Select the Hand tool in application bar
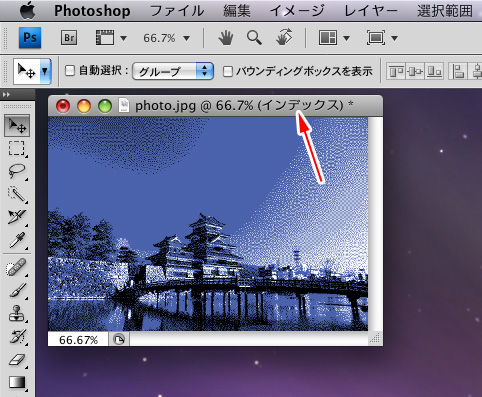Image resolution: width=482 pixels, height=397 pixels. click(x=226, y=38)
